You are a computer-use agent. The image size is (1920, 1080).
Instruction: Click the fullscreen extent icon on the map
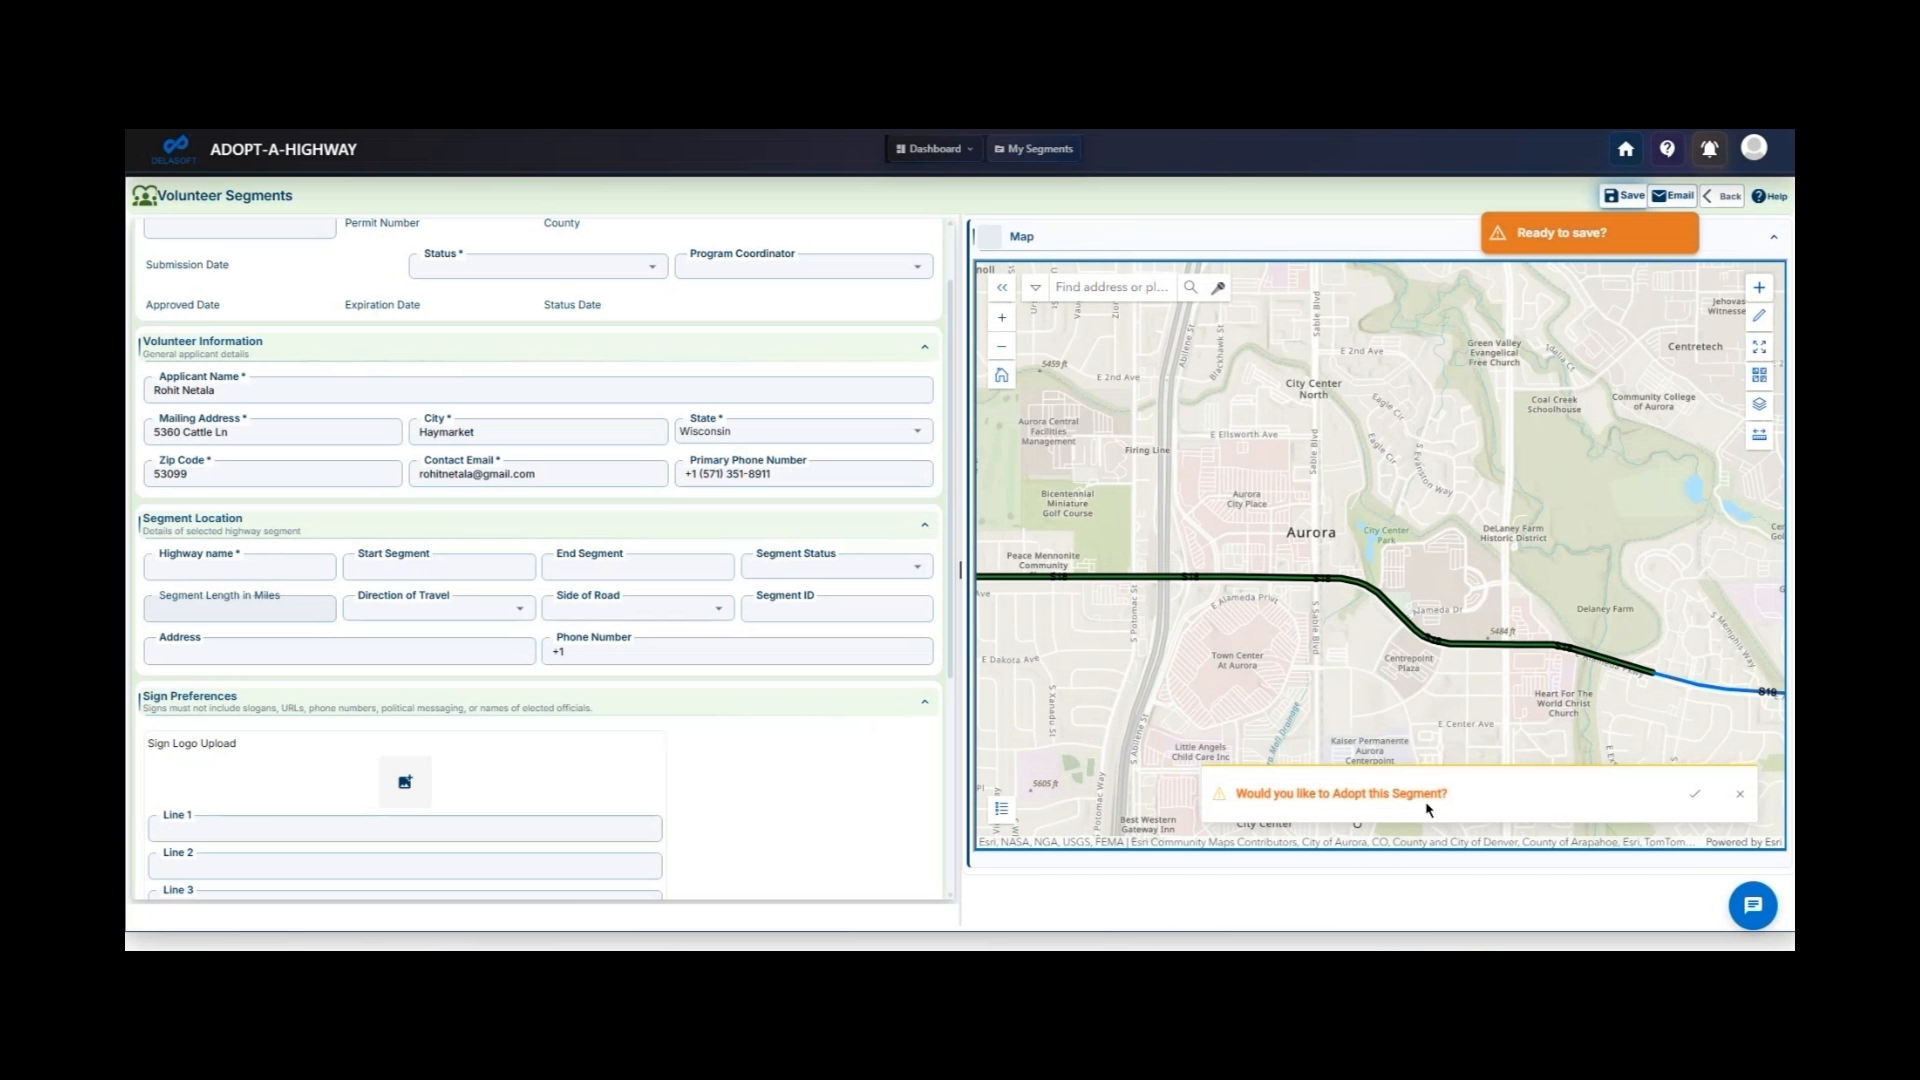coord(1760,347)
